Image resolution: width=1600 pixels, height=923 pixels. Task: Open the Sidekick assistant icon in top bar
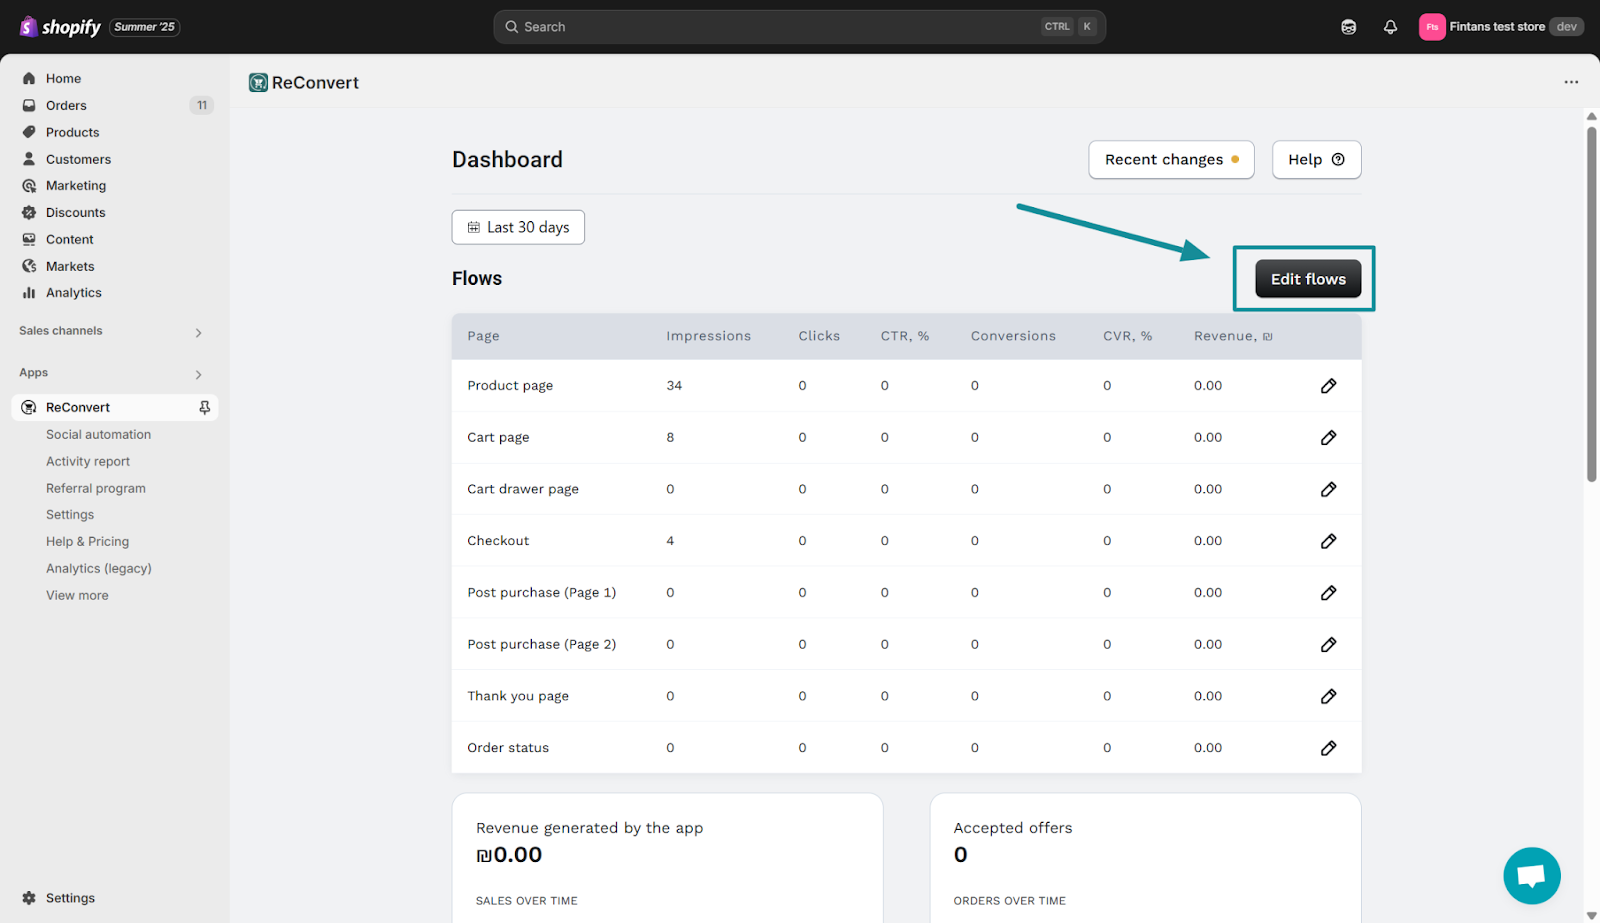tap(1348, 27)
